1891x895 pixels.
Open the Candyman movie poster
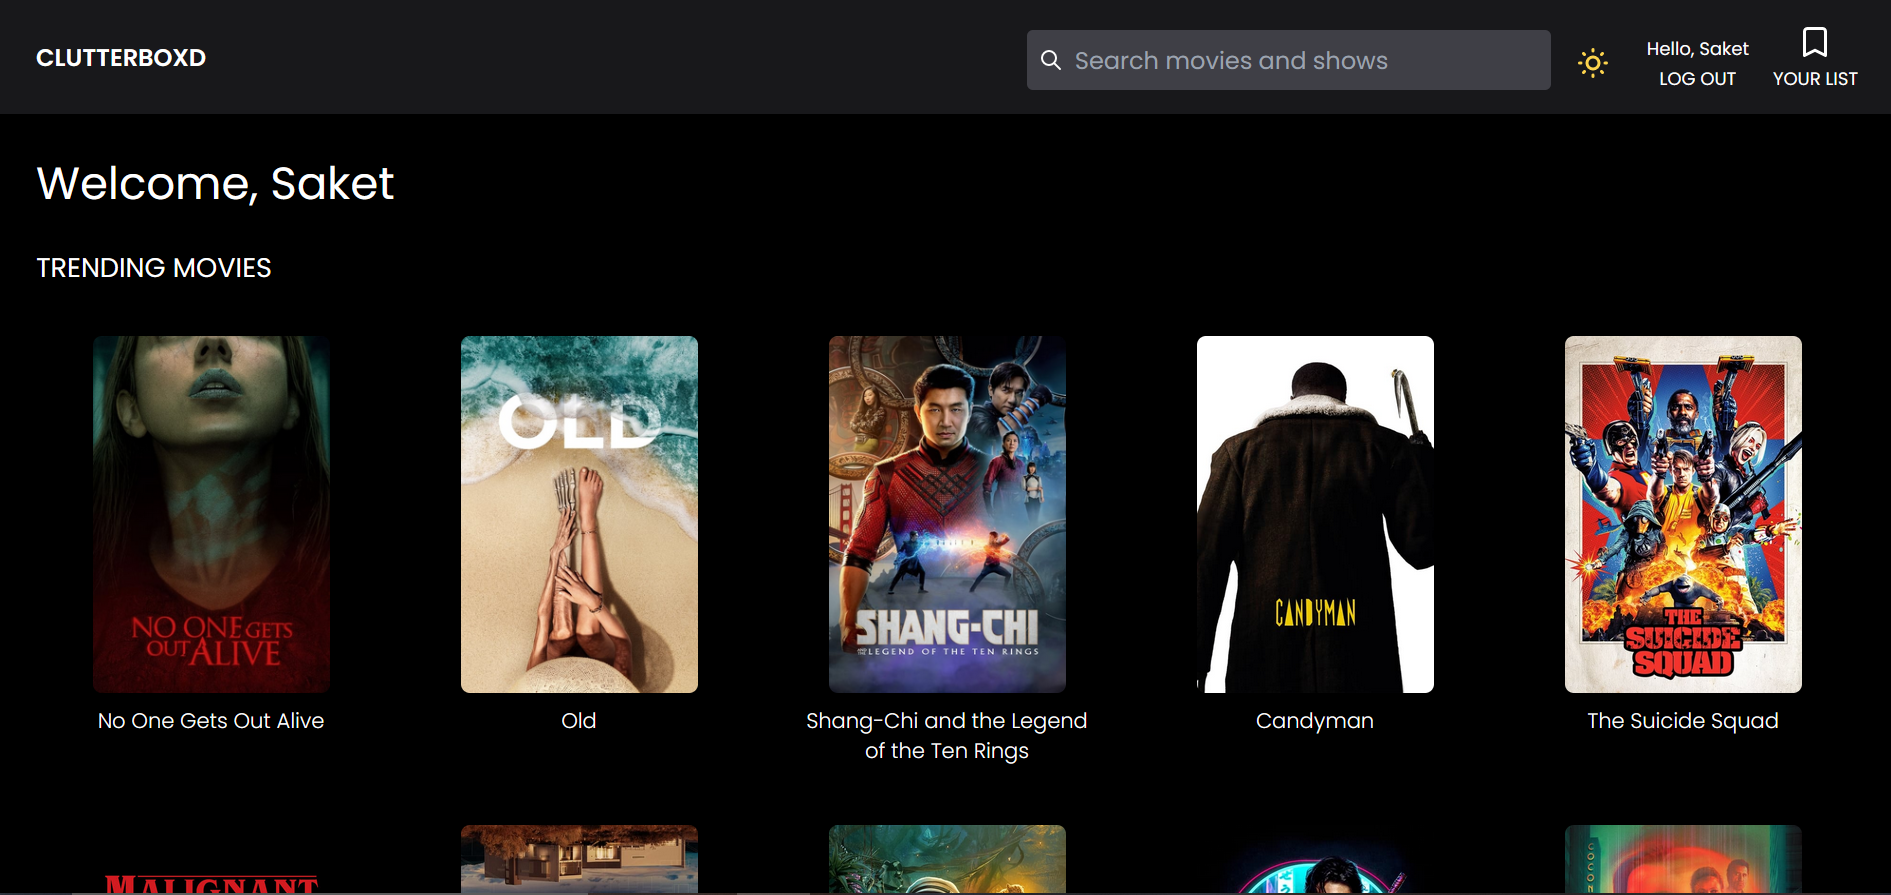pos(1315,514)
